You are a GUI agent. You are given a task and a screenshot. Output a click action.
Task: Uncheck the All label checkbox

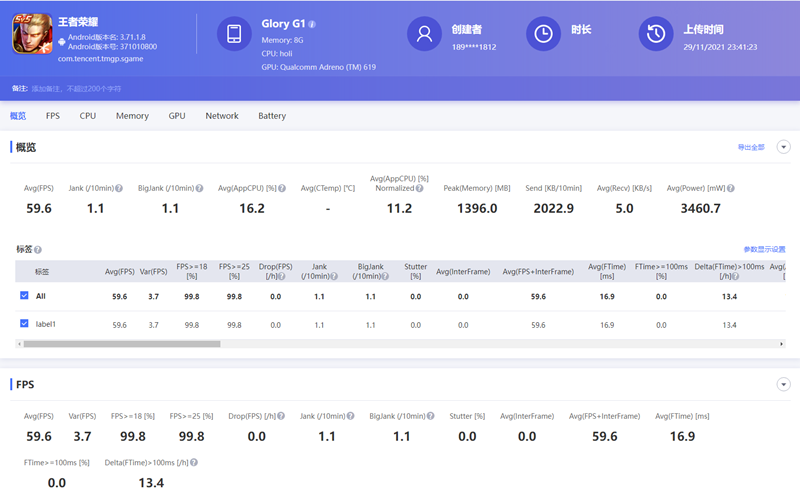click(25, 296)
